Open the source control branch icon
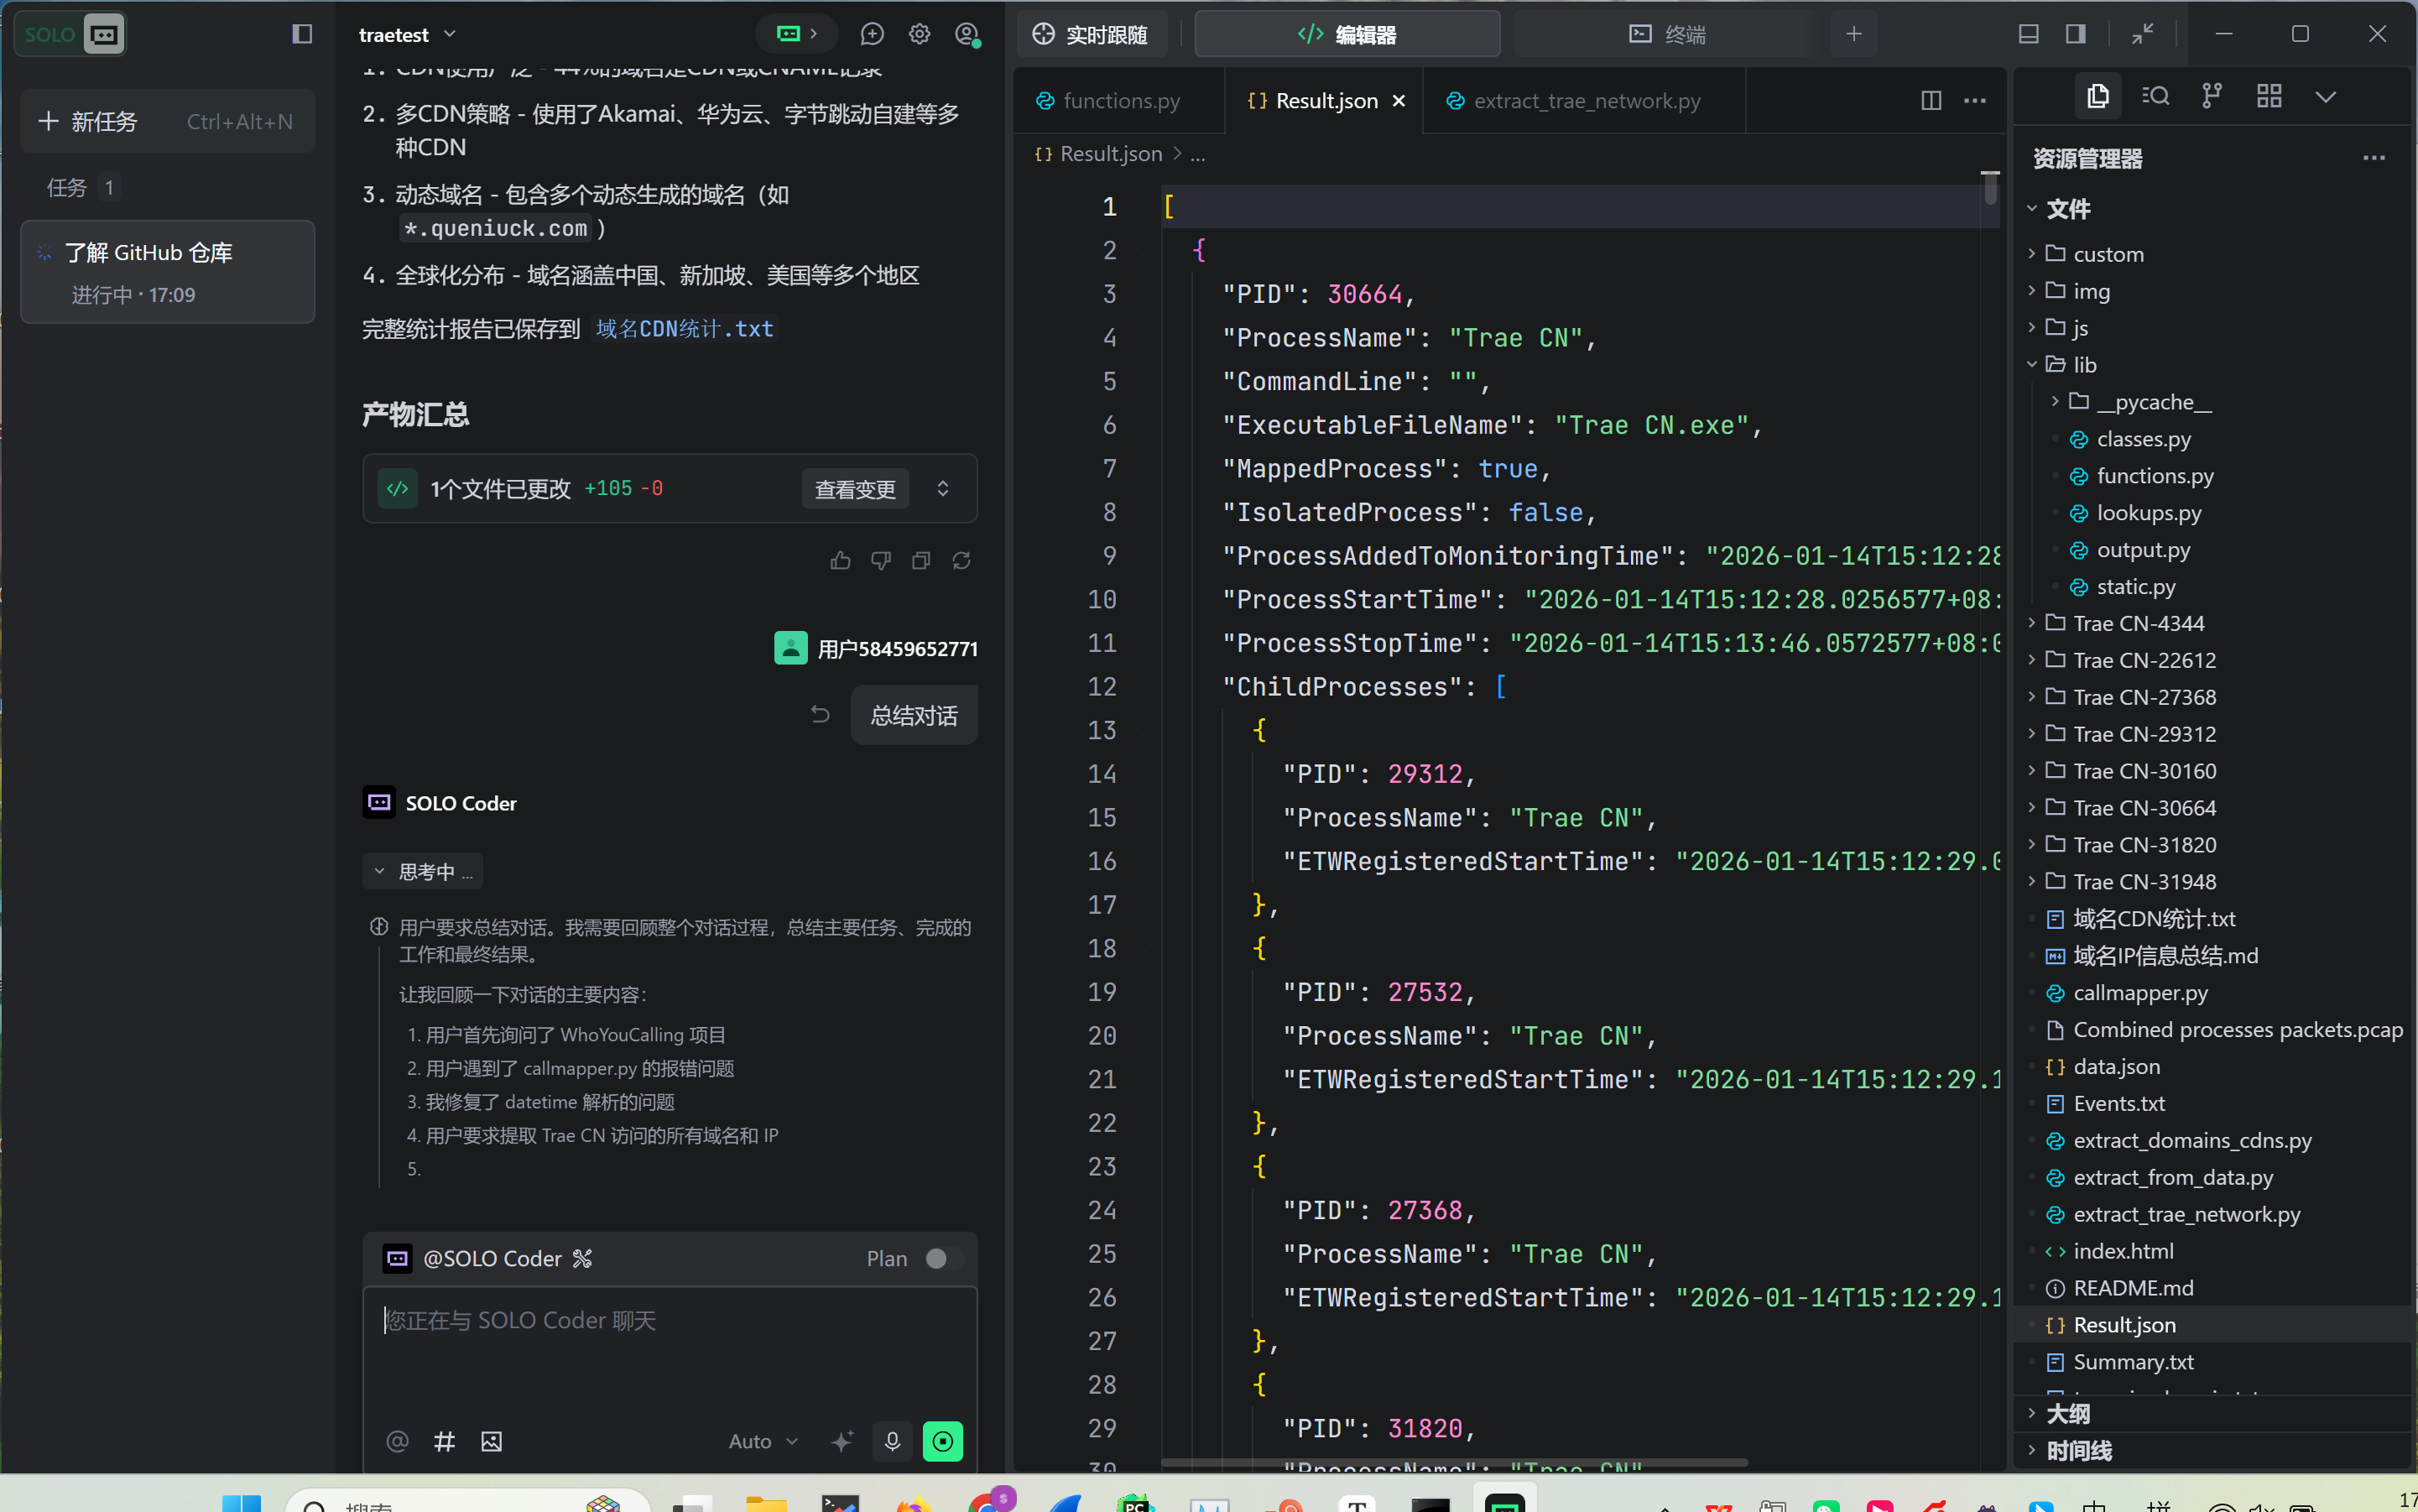 click(2212, 96)
